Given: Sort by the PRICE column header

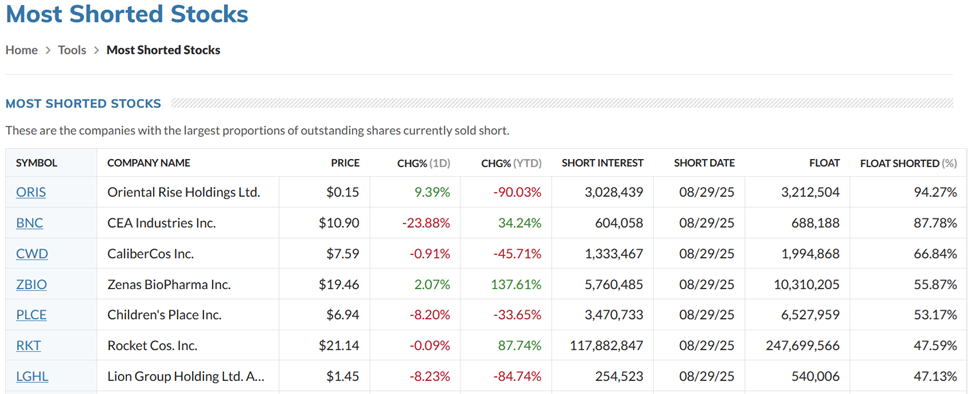Looking at the screenshot, I should point(345,163).
